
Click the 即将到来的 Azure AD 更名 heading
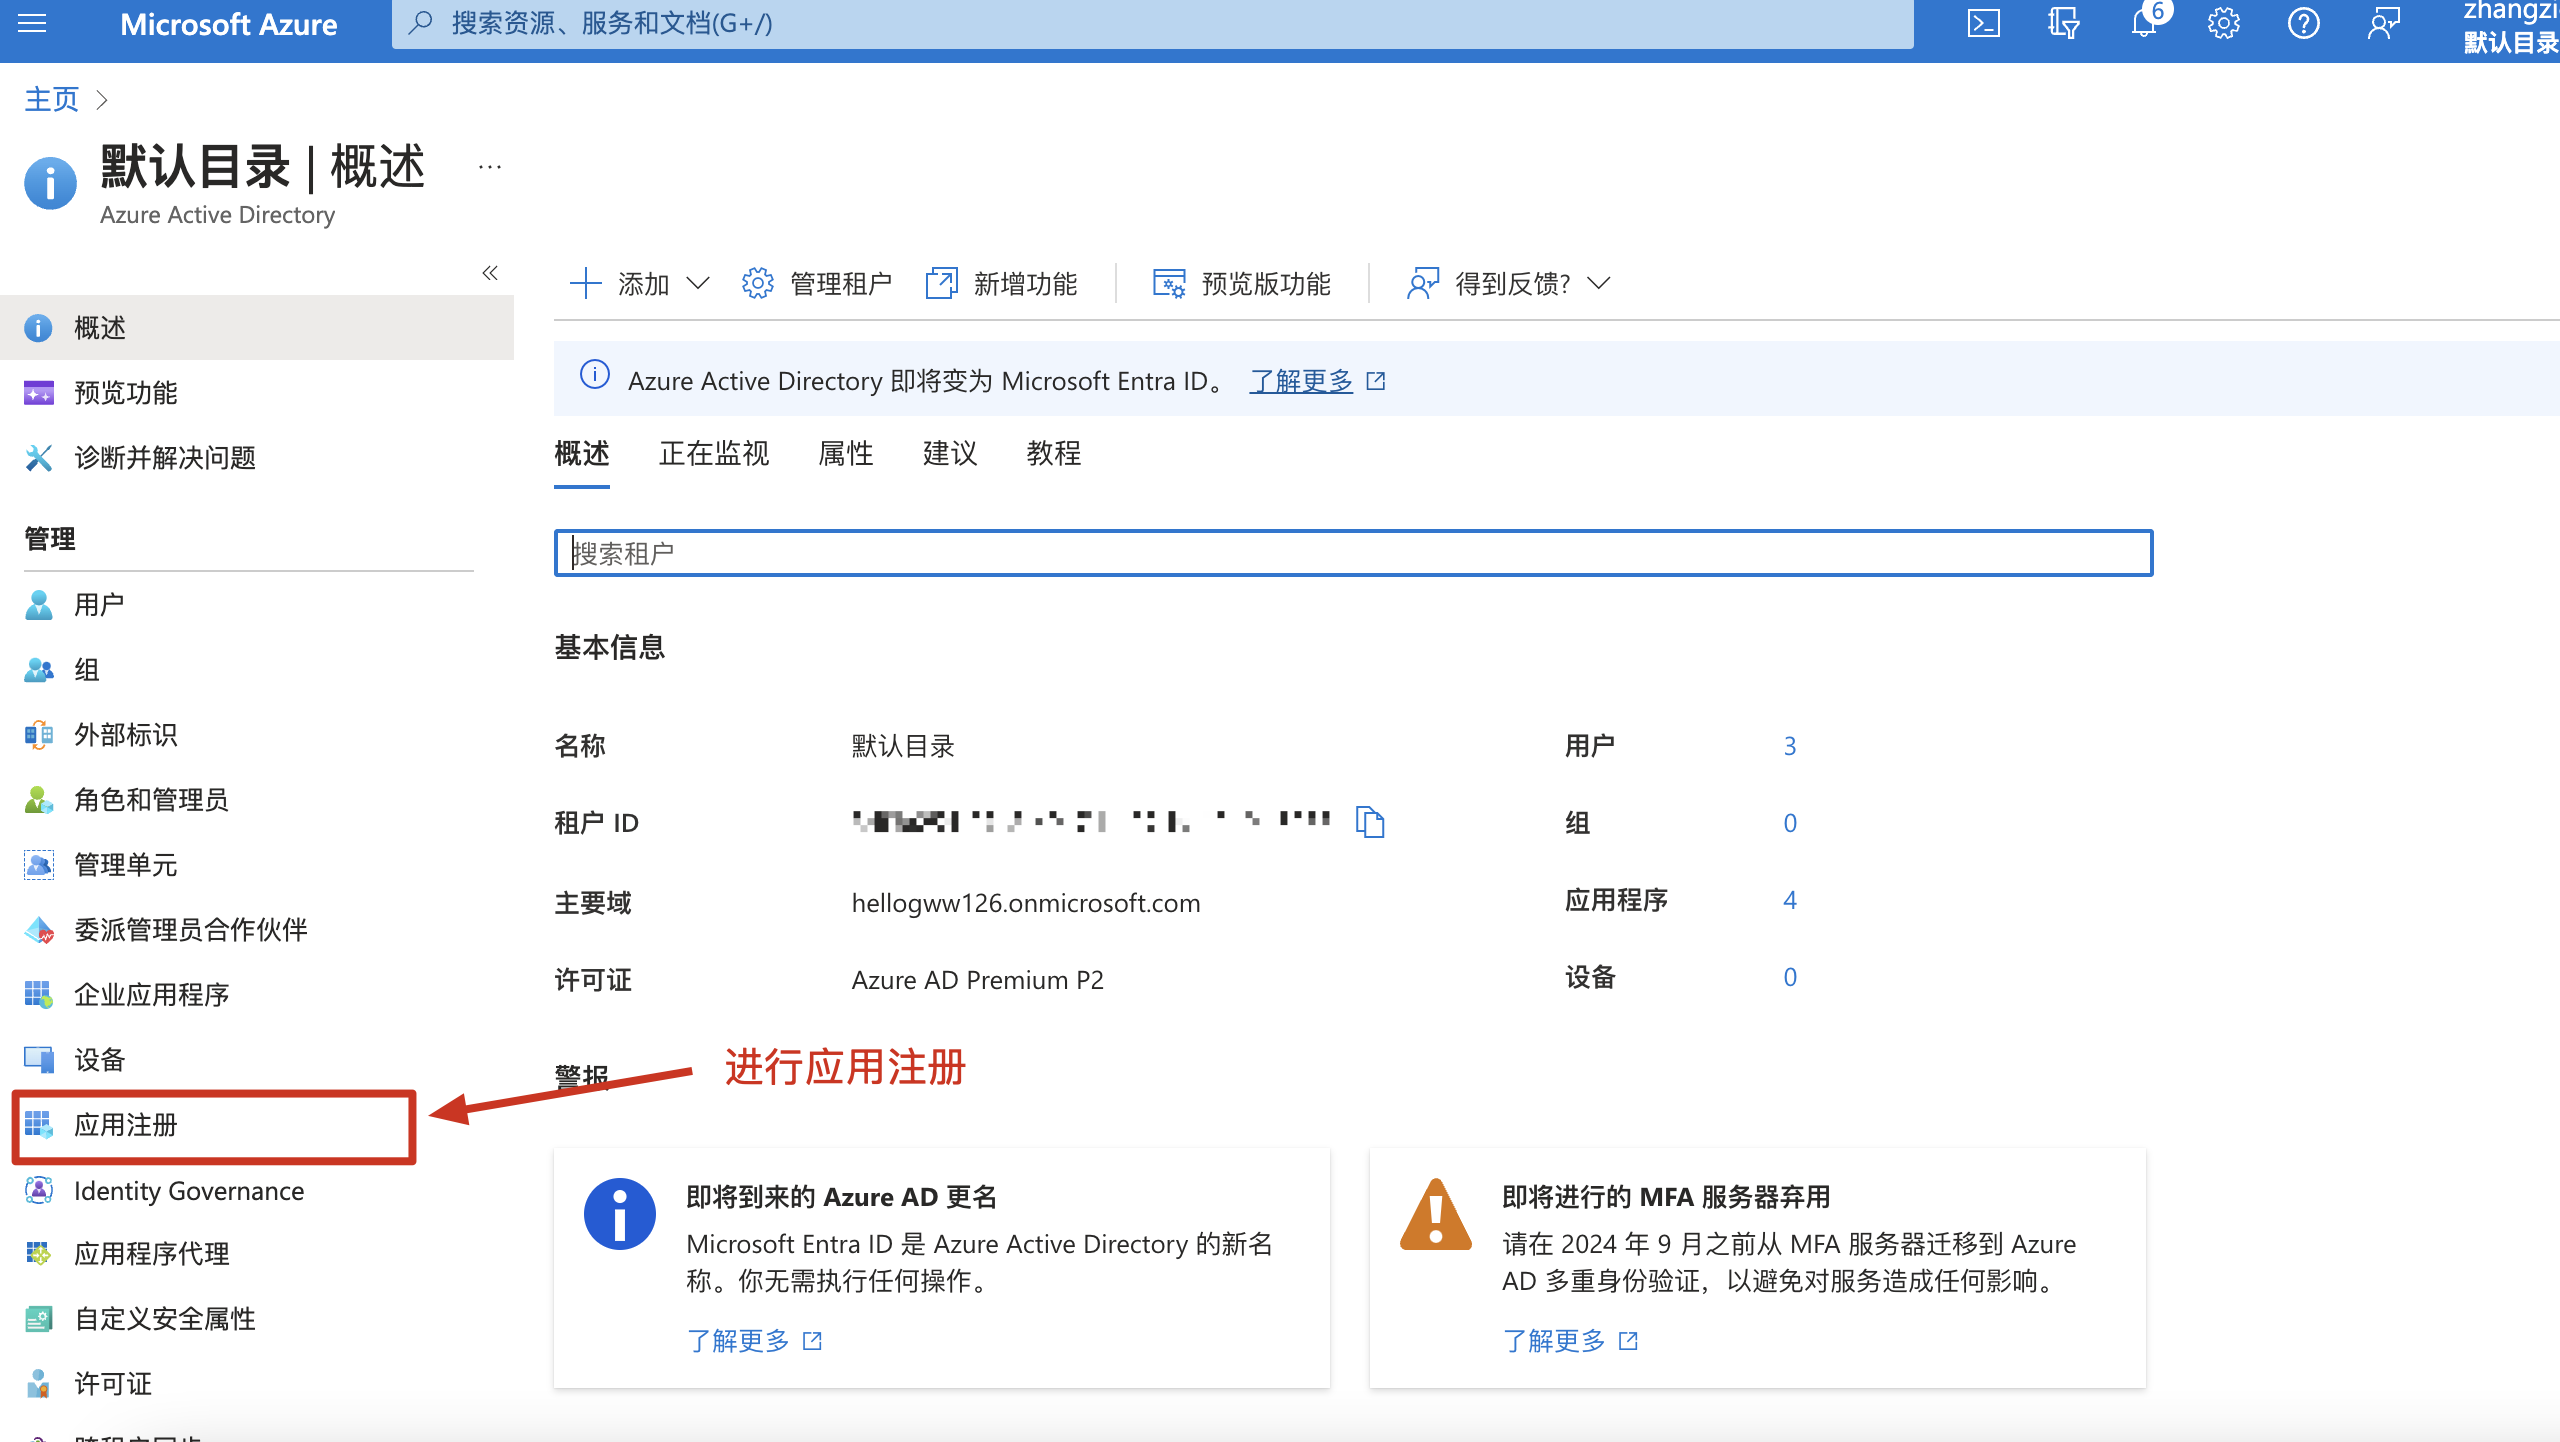click(x=842, y=1197)
